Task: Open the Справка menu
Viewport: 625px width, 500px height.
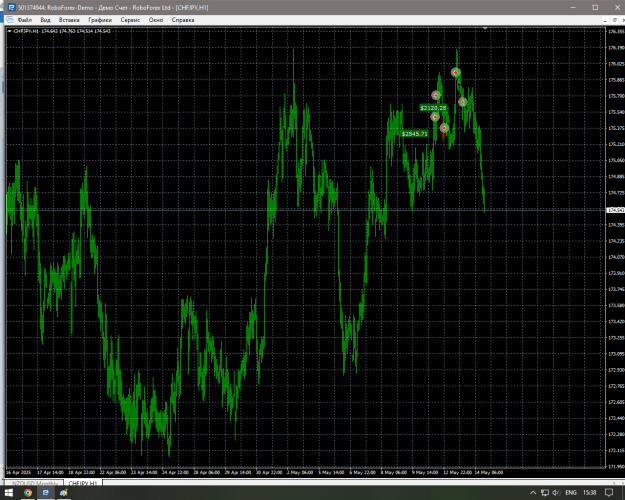Action: pos(183,20)
